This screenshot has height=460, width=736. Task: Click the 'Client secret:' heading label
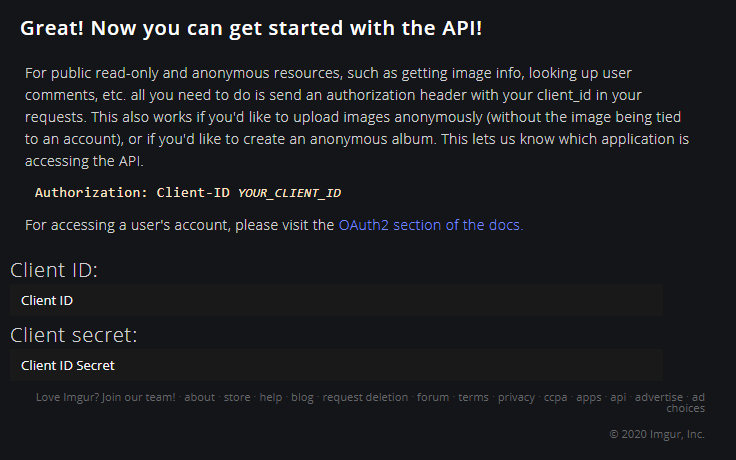(74, 335)
